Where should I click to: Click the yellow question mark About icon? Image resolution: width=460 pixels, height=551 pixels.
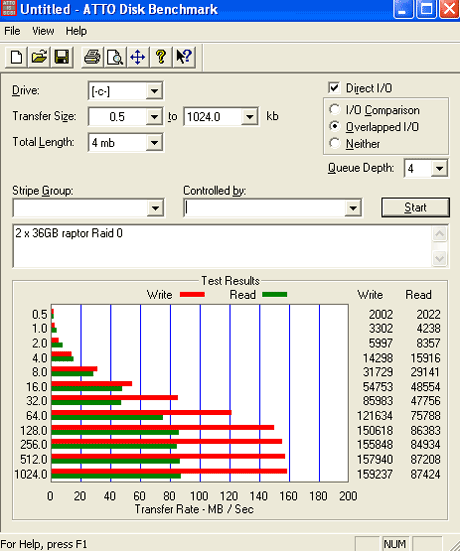click(x=161, y=57)
